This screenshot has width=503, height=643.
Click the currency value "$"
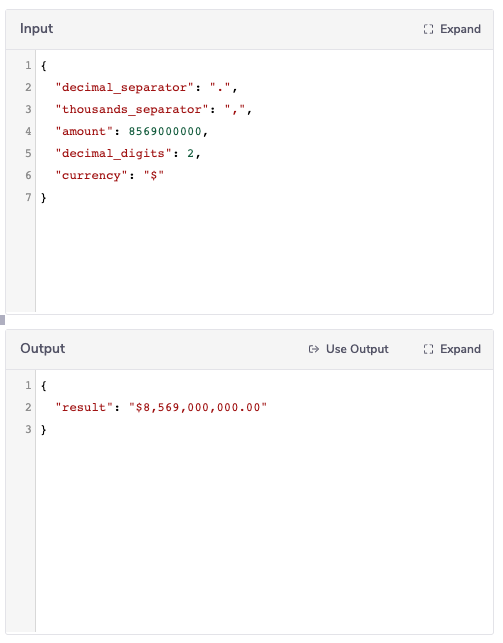[154, 175]
